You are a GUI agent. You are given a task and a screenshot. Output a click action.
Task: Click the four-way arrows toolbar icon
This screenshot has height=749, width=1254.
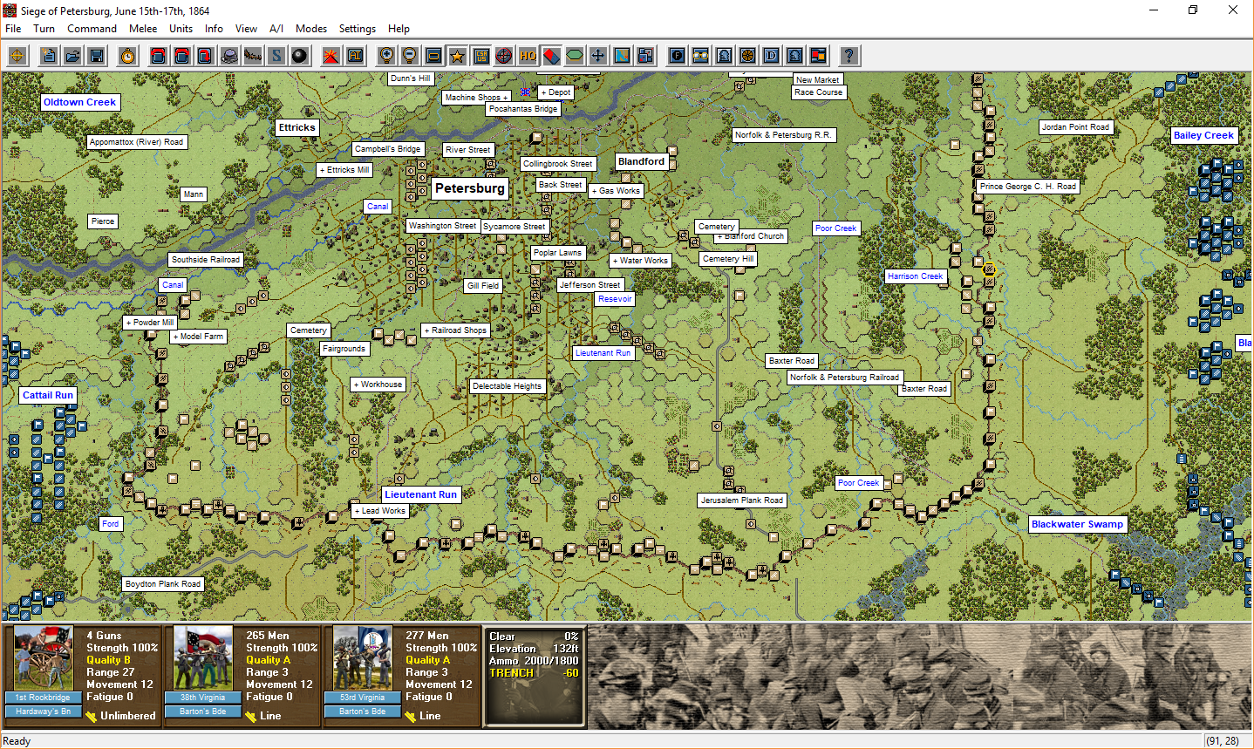point(598,56)
